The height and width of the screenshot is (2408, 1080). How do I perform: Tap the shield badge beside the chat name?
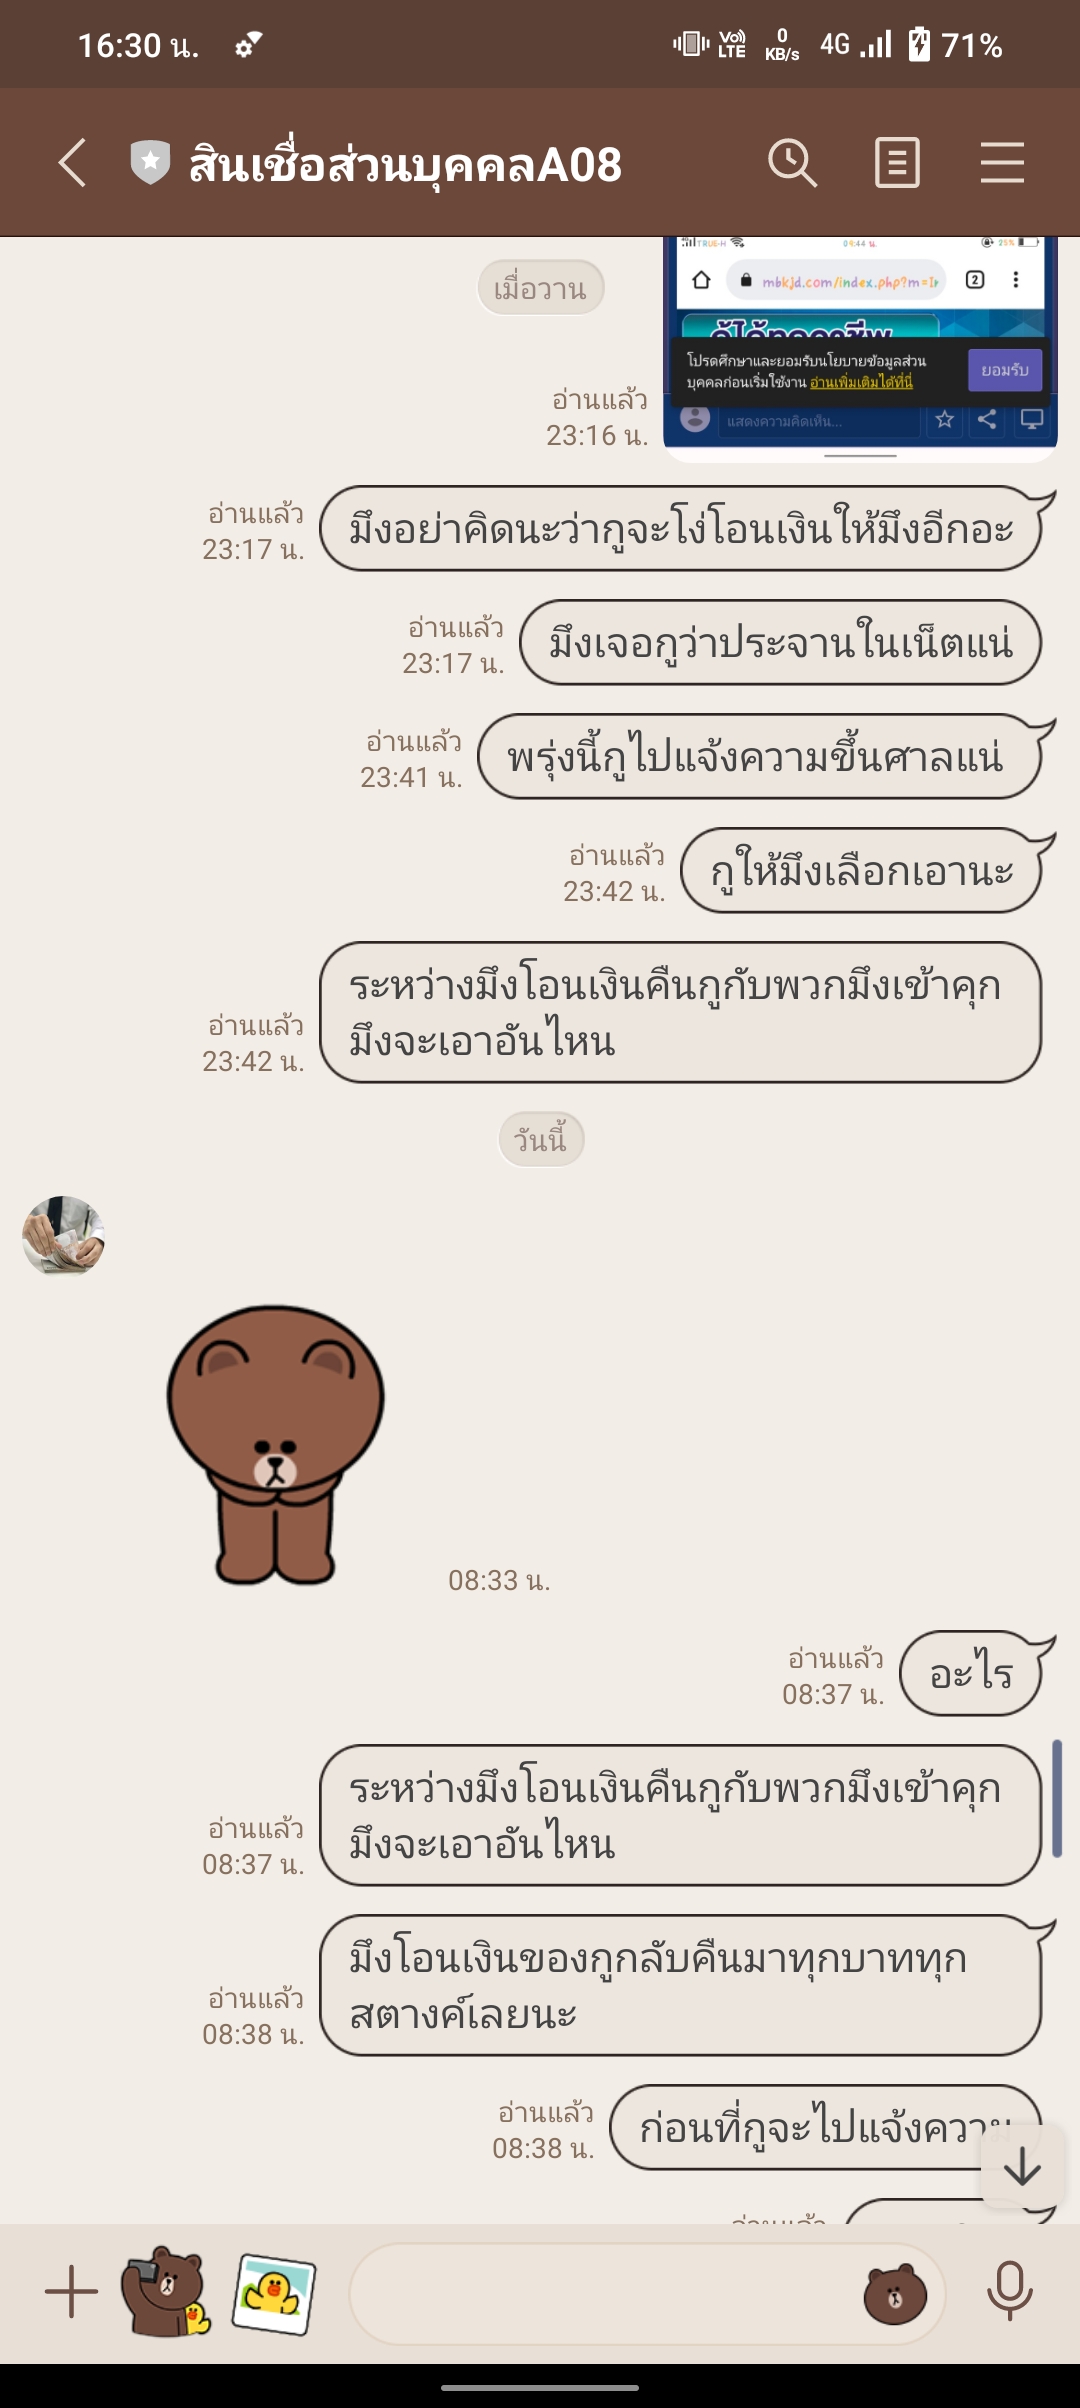[x=150, y=163]
